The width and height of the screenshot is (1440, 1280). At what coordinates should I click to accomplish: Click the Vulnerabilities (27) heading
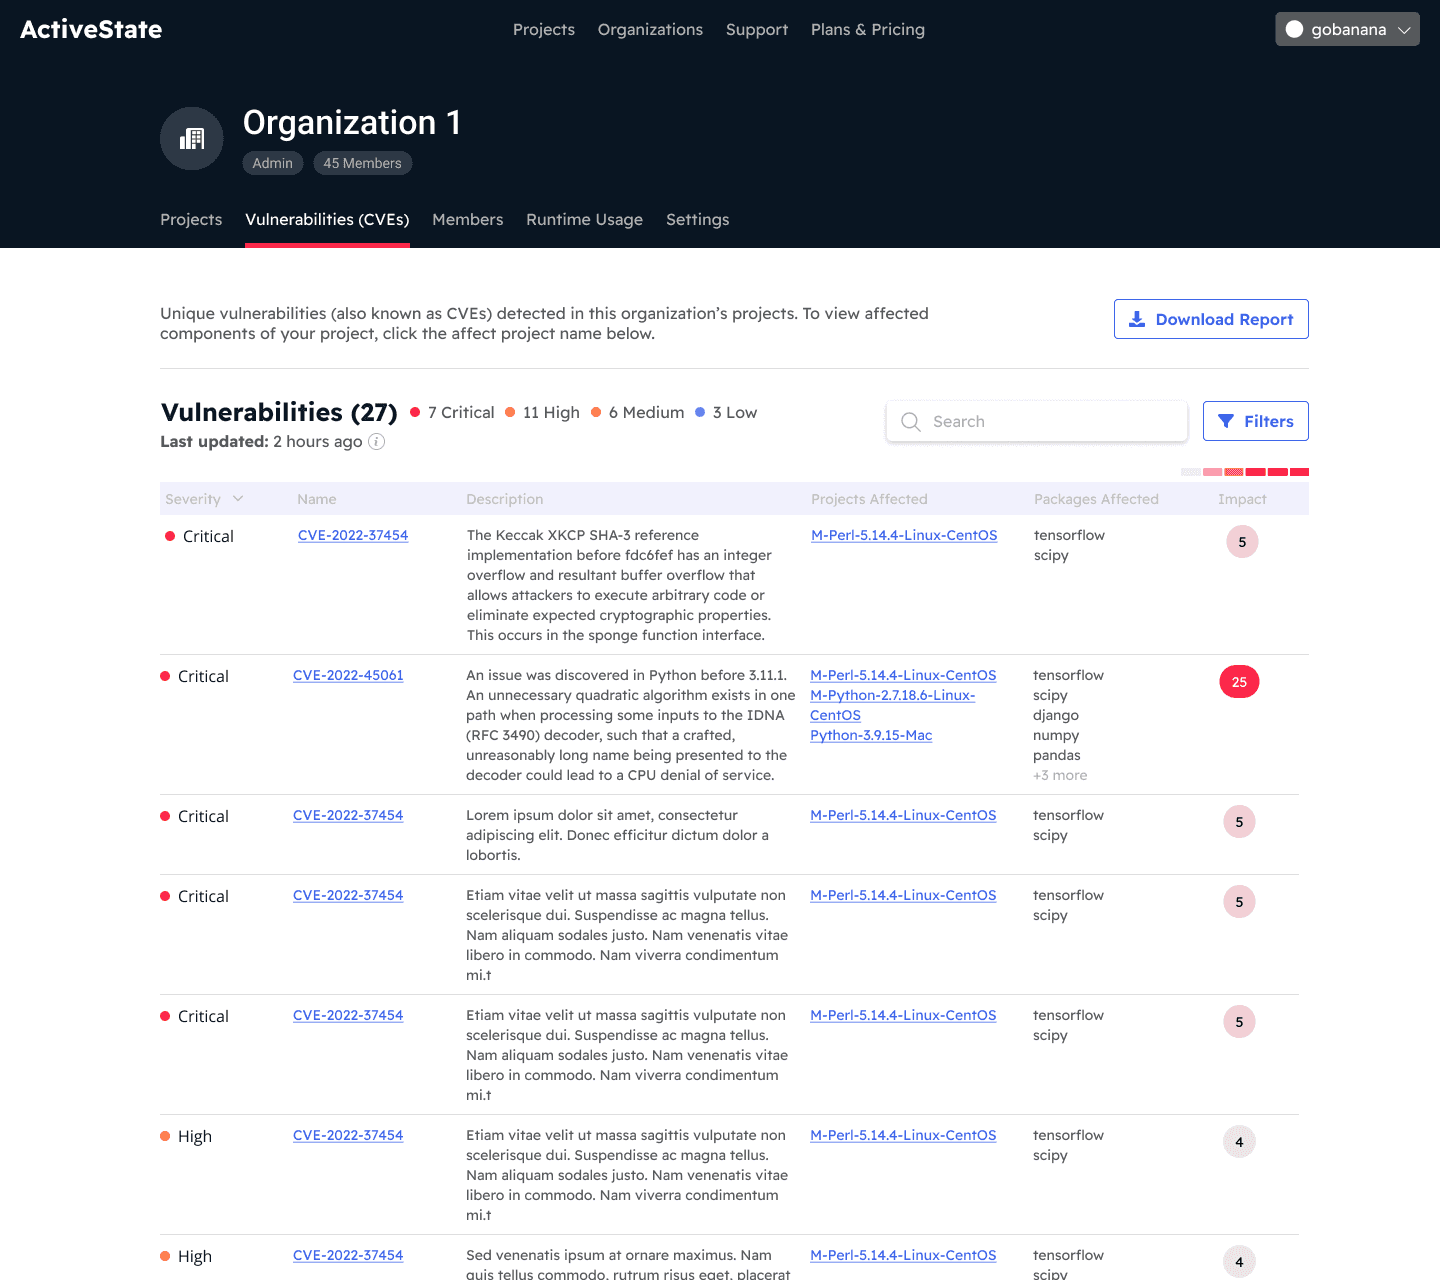[x=279, y=412]
